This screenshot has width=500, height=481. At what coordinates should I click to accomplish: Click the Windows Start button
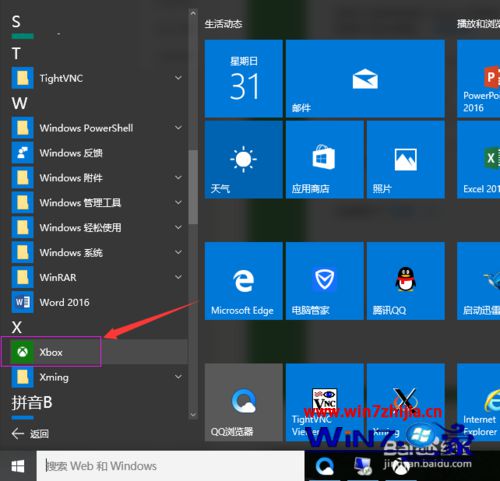click(18, 466)
